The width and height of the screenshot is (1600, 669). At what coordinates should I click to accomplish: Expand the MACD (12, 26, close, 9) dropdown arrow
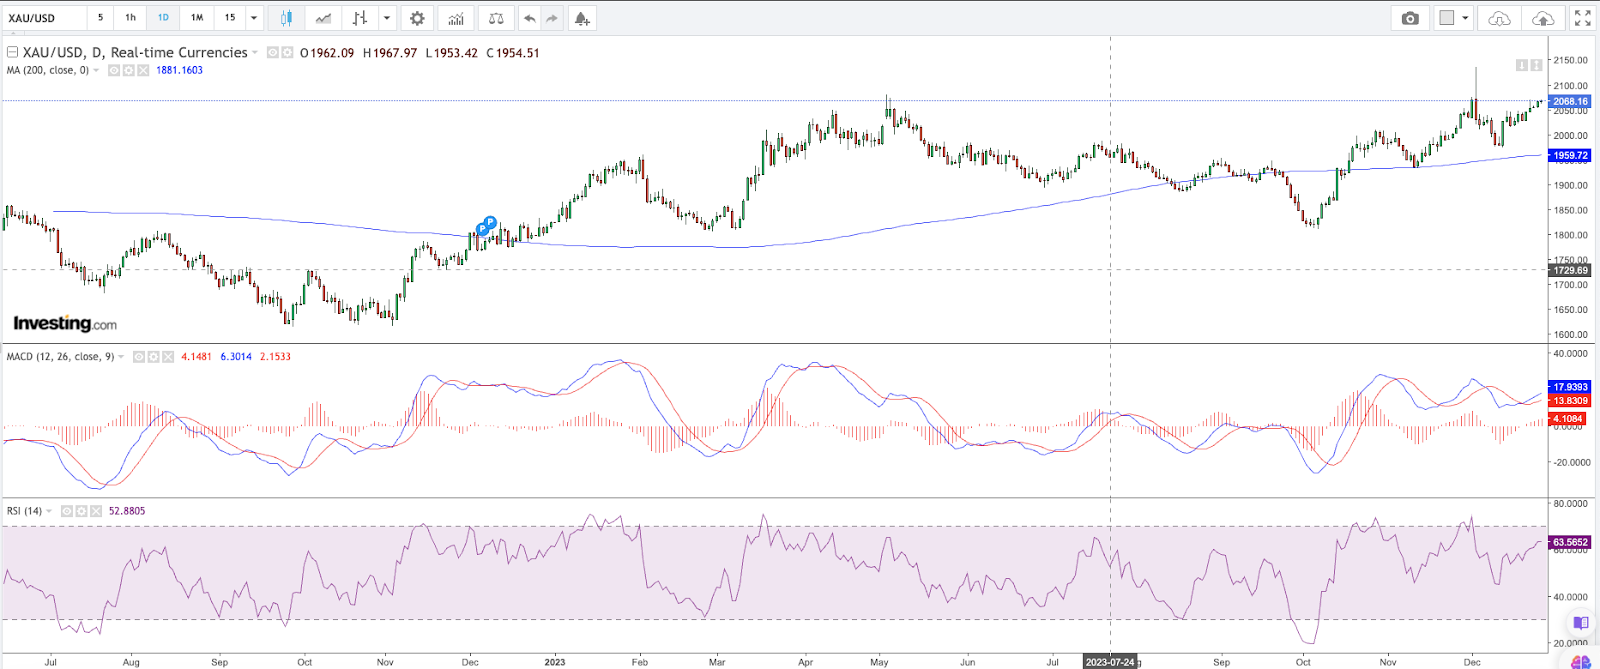[x=121, y=356]
